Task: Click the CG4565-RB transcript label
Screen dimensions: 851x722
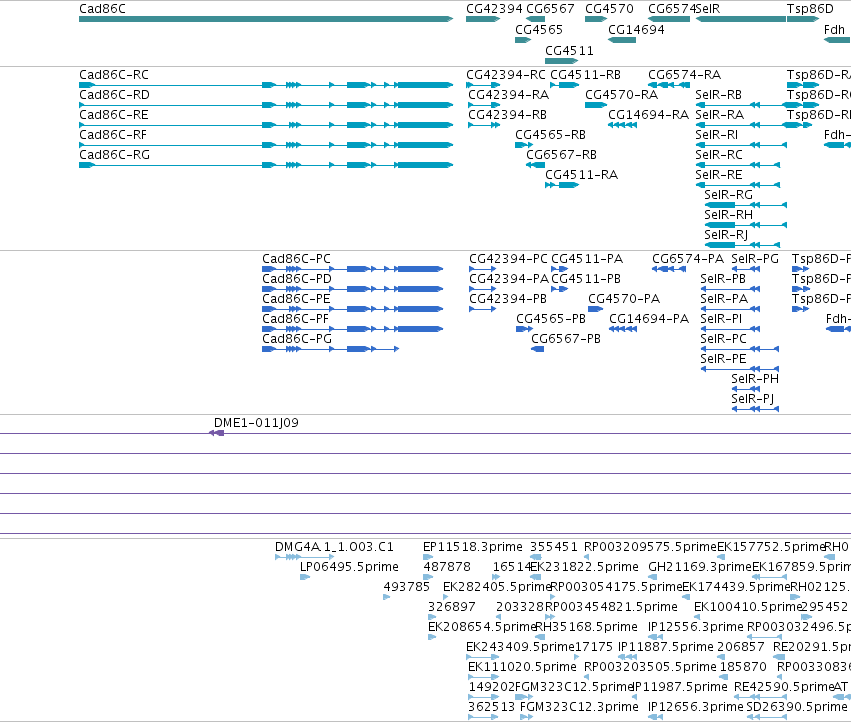Action: point(550,135)
